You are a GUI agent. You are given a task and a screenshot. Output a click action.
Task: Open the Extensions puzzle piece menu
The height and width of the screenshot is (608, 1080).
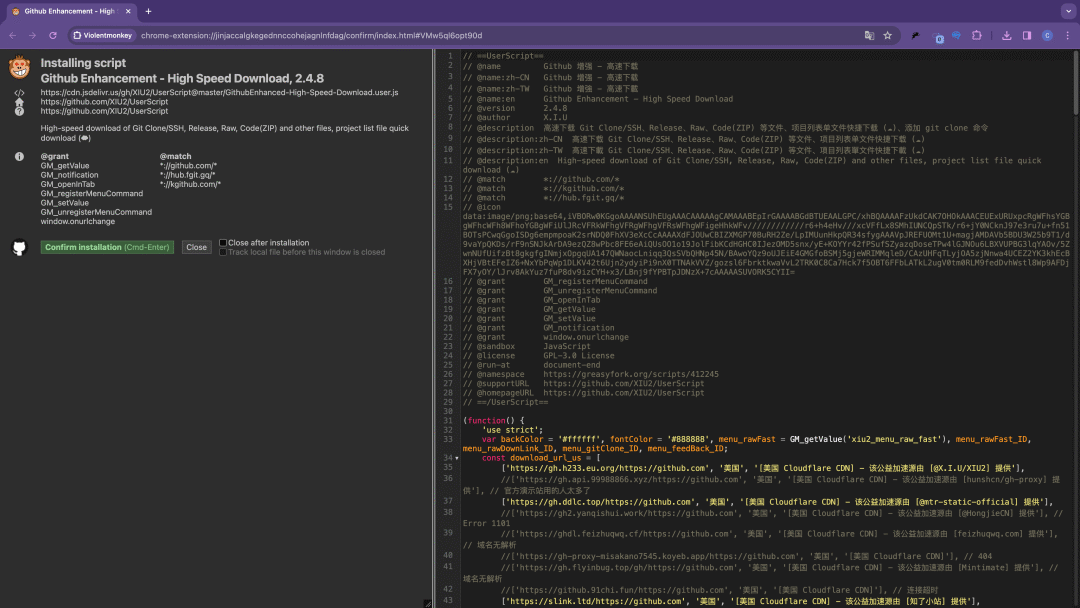click(977, 35)
